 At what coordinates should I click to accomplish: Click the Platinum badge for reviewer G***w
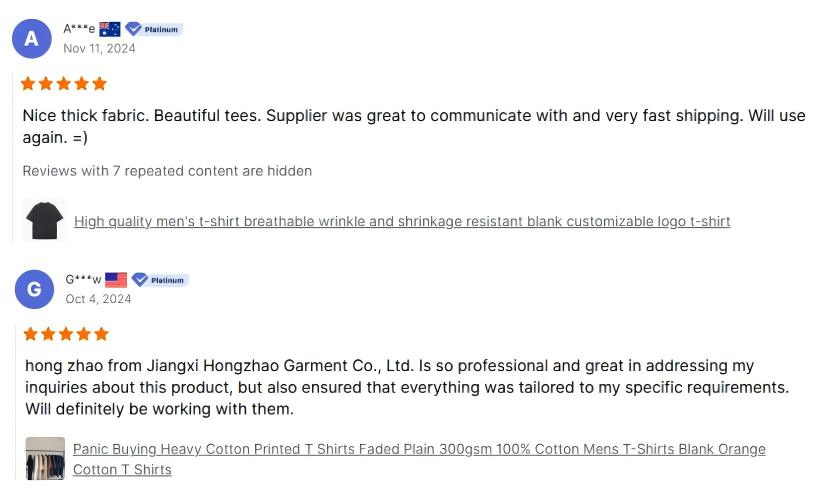point(160,280)
